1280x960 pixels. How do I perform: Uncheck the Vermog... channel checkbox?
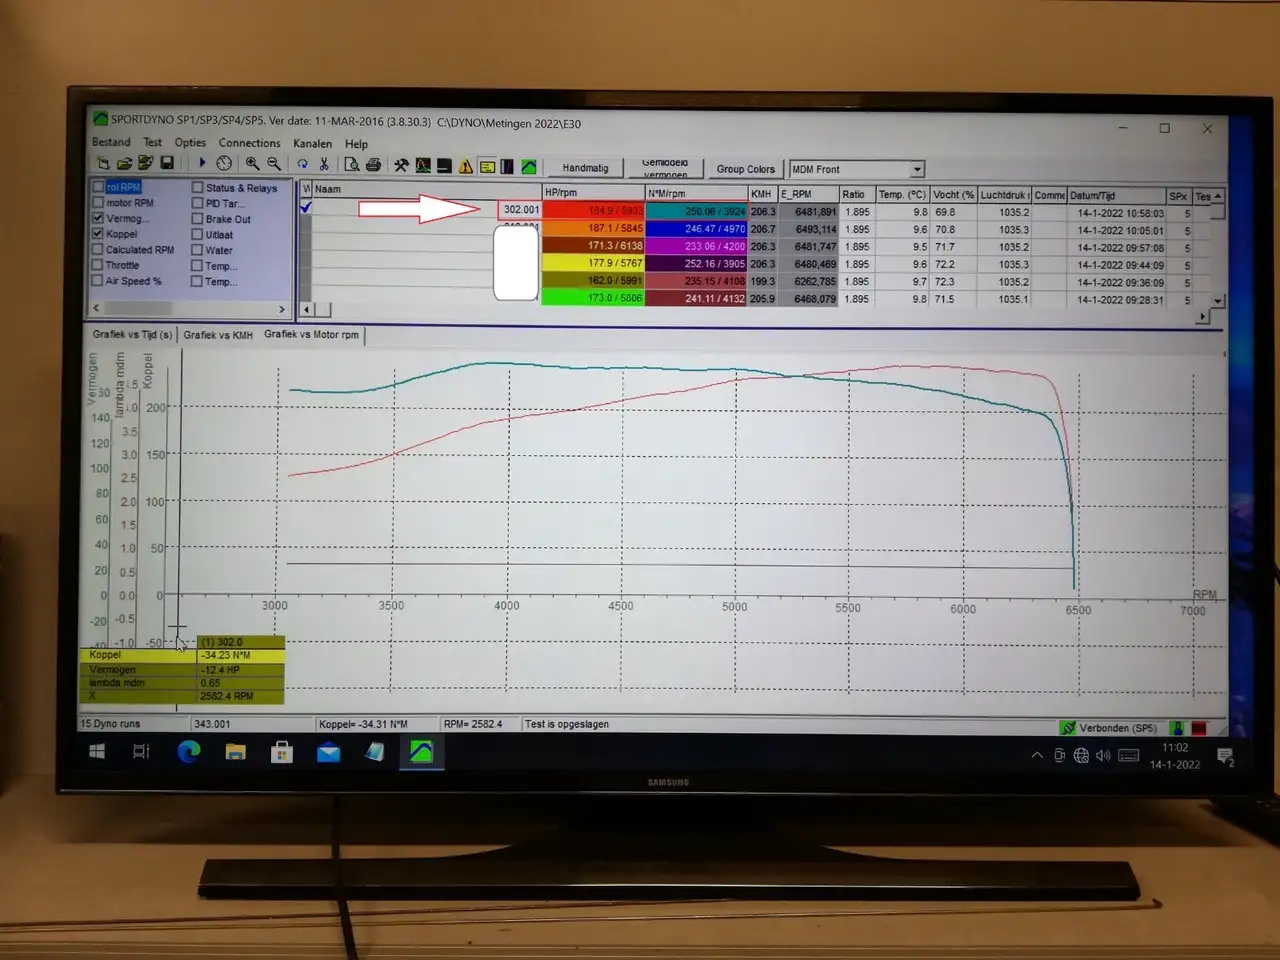pos(98,218)
